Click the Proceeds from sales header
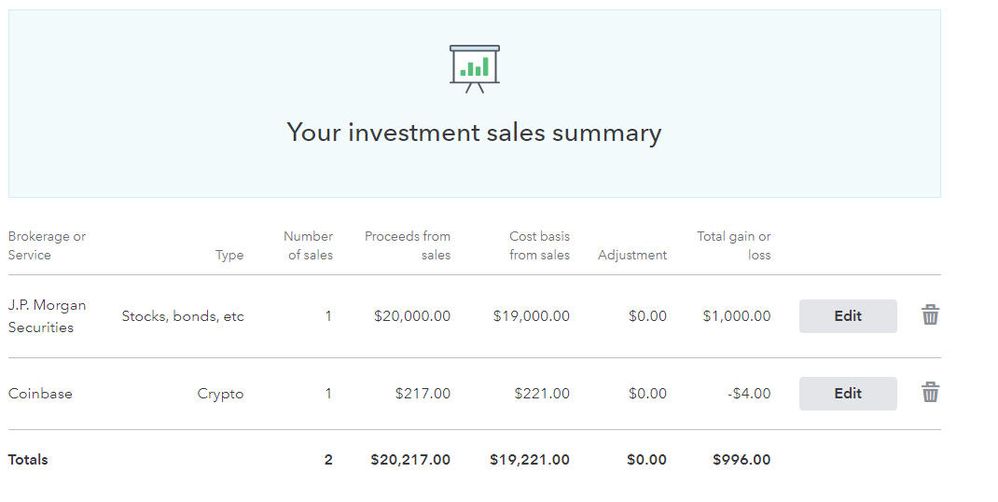The height and width of the screenshot is (502, 998). point(408,245)
